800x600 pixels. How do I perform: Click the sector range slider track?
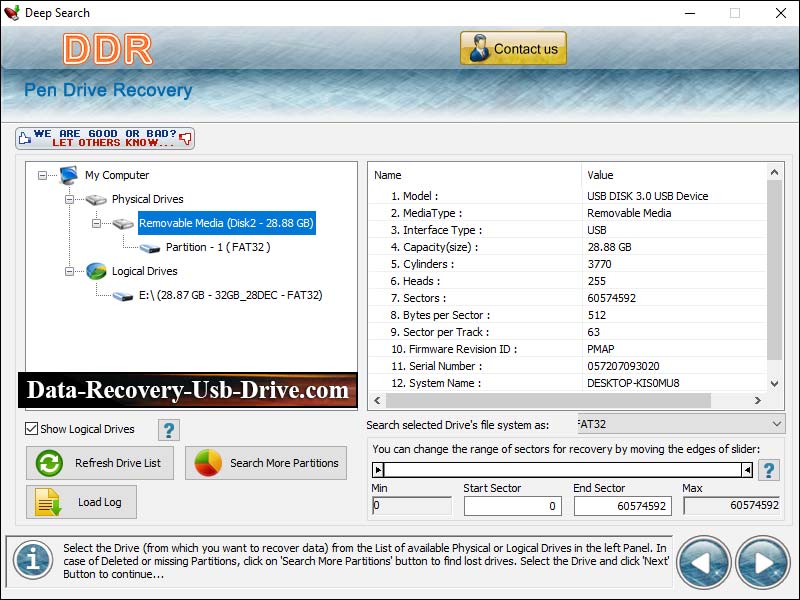pyautogui.click(x=562, y=469)
